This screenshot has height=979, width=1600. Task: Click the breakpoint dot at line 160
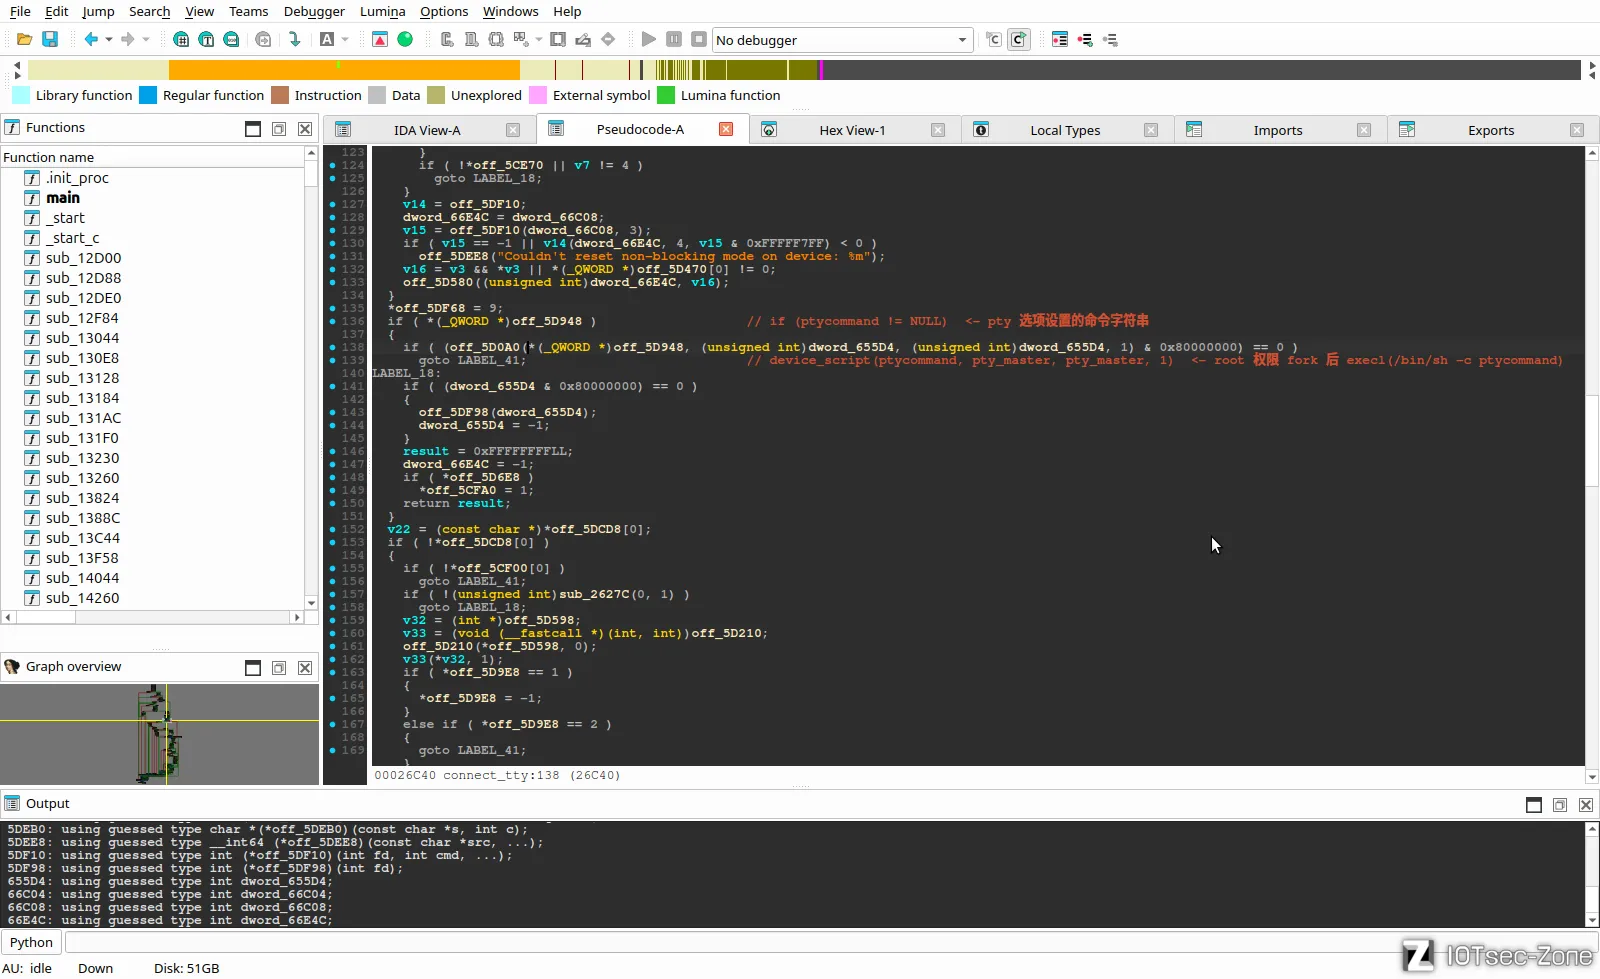click(x=333, y=633)
